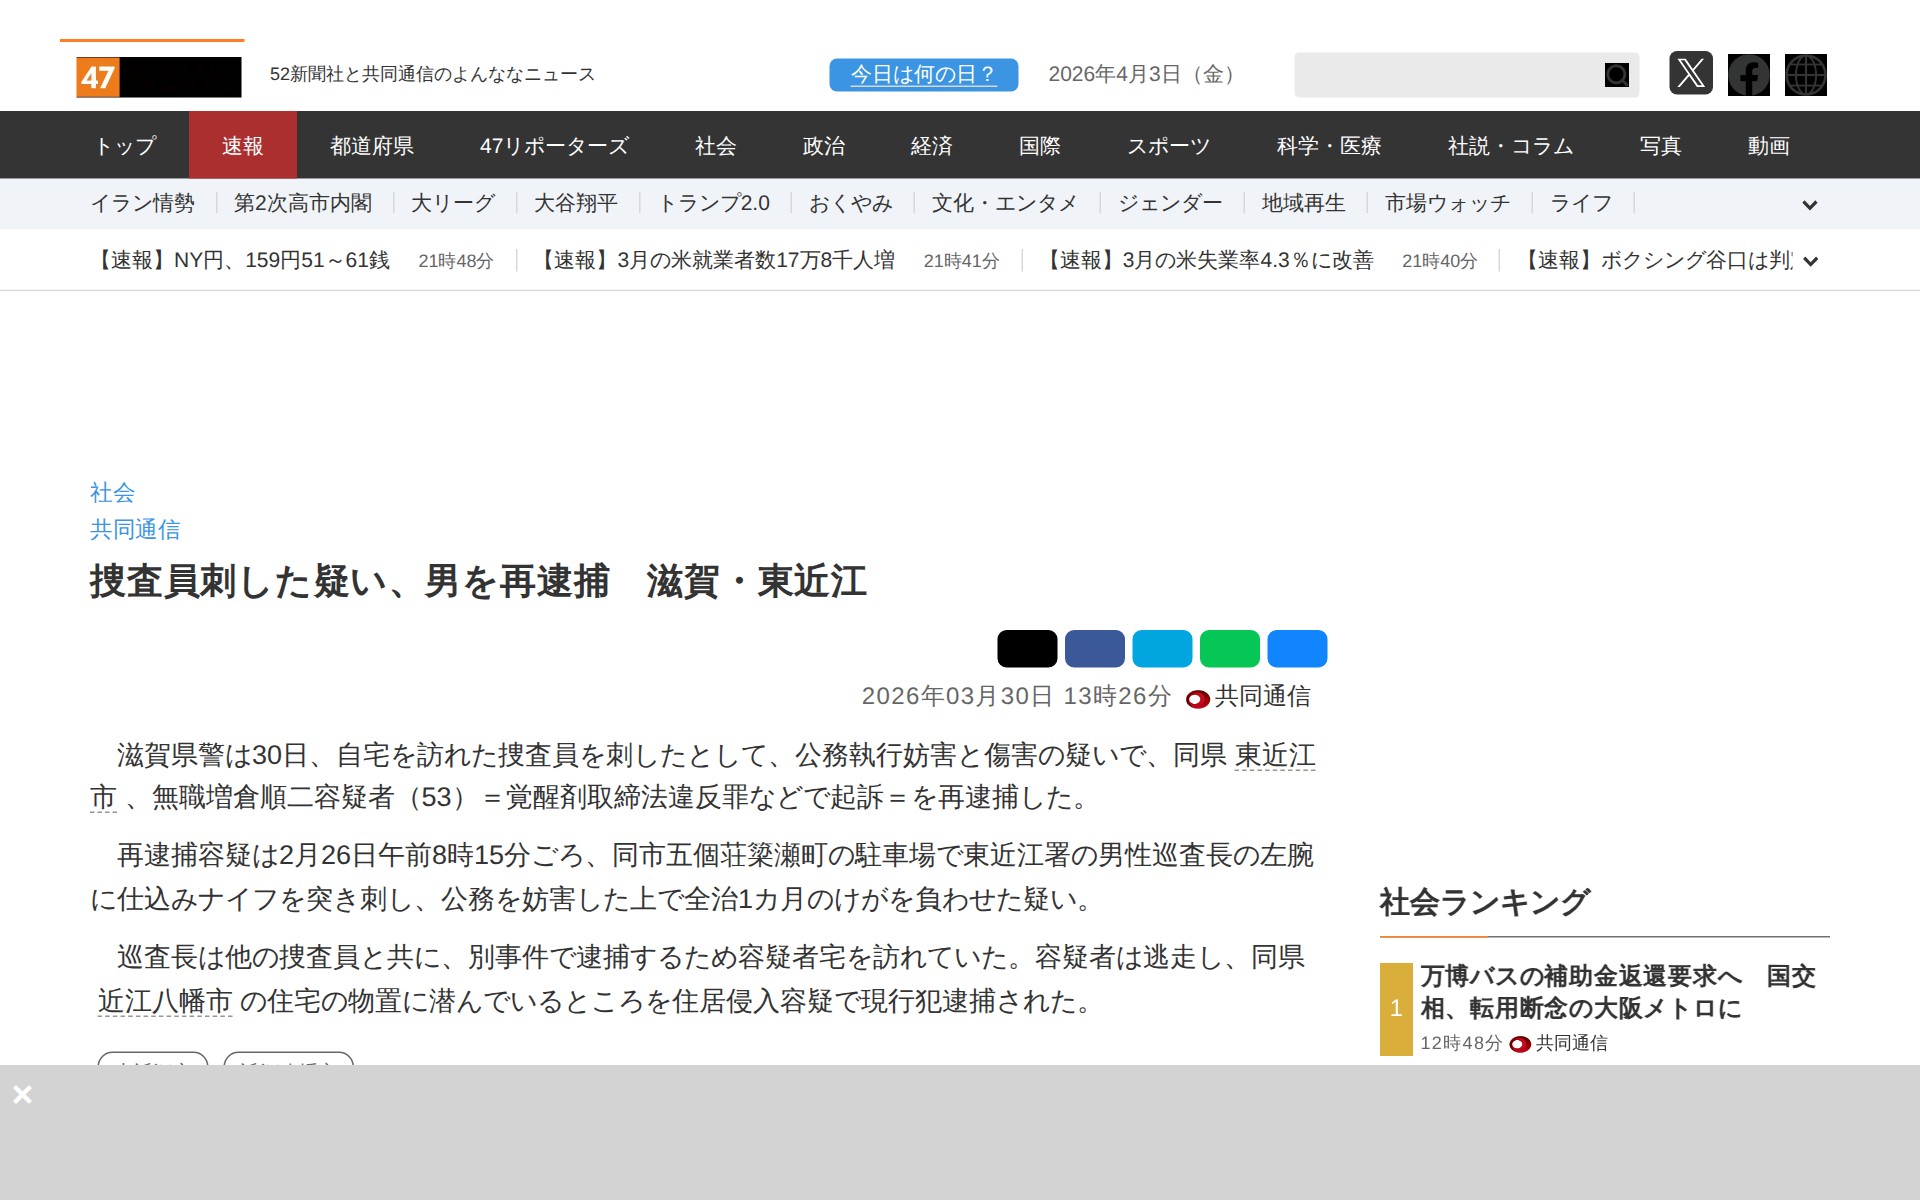The width and height of the screenshot is (1920, 1200).
Task: Open the スポーツ menu item
Action: click(x=1168, y=146)
